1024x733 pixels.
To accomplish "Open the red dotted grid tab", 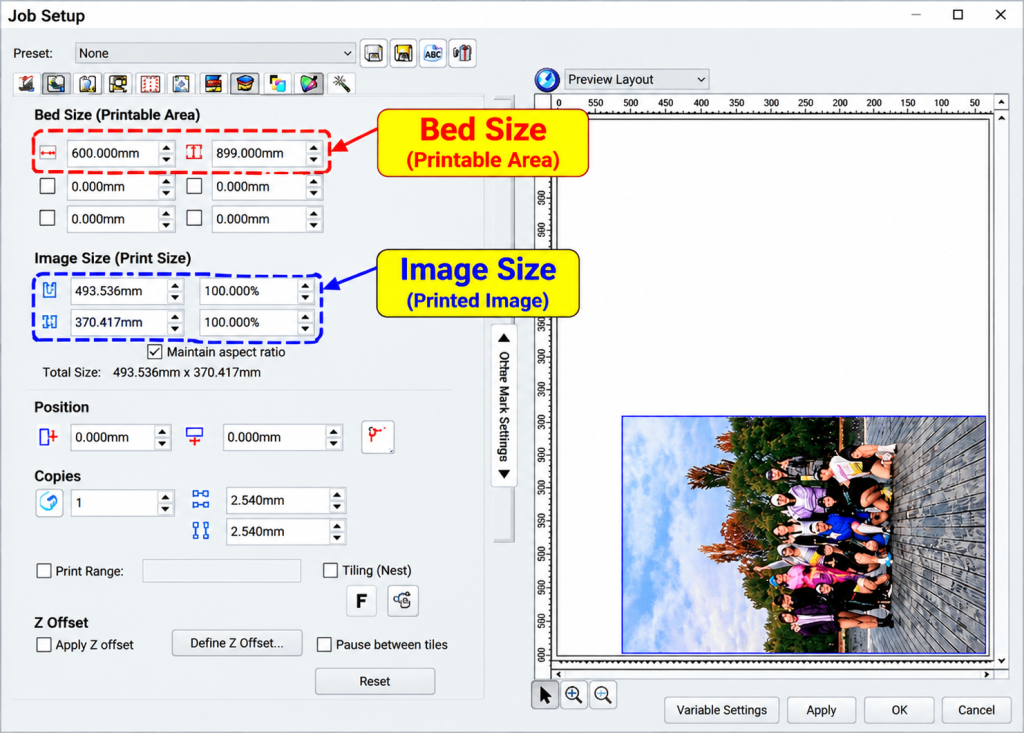I will 150,84.
